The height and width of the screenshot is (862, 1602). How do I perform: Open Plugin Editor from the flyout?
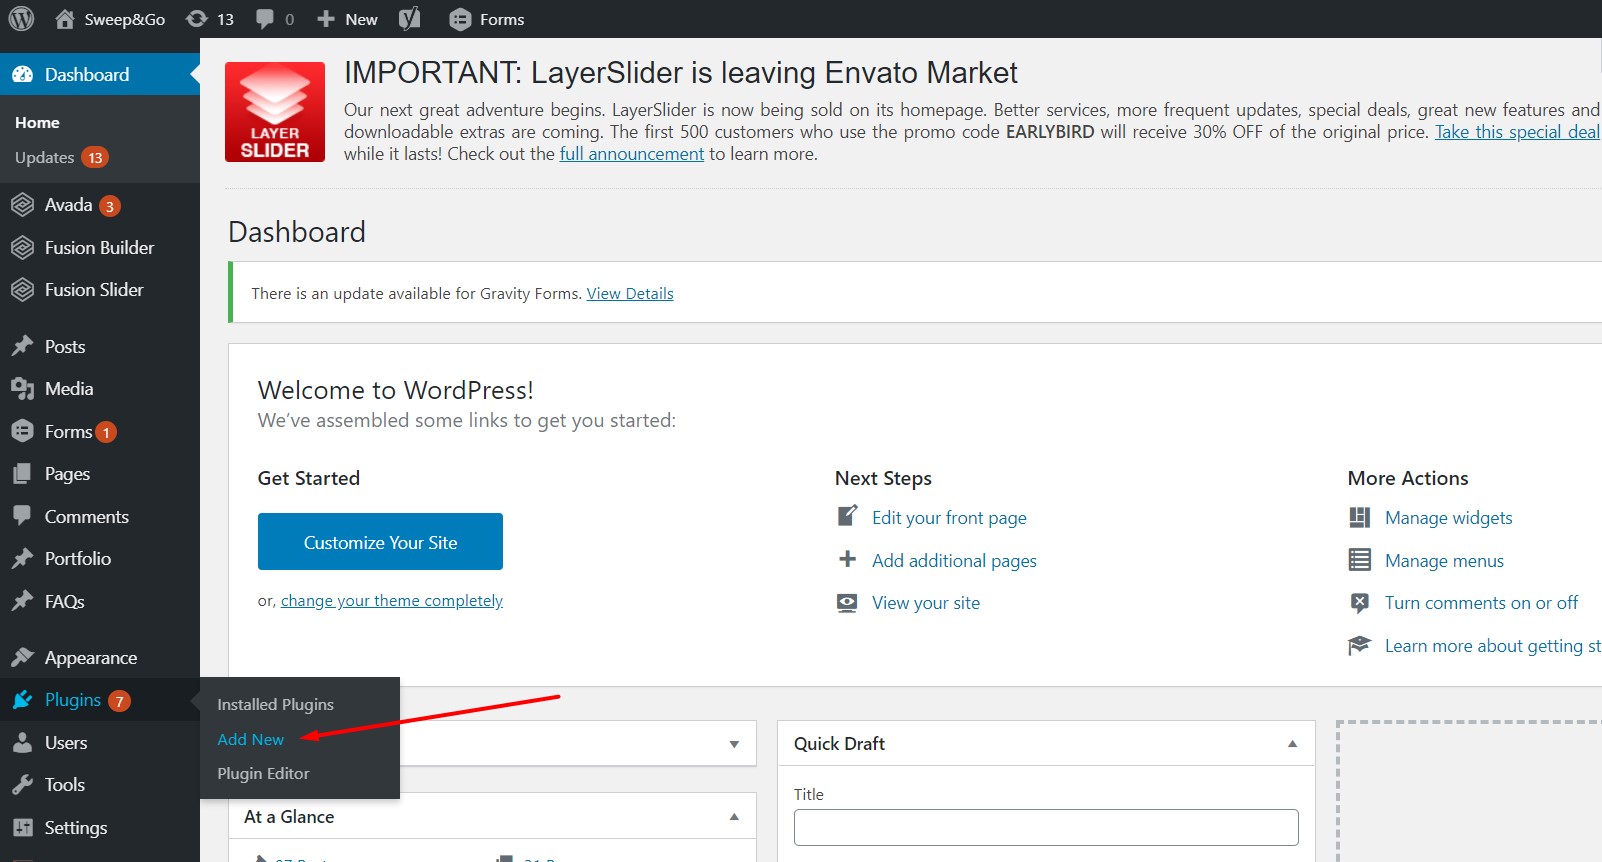(x=263, y=774)
